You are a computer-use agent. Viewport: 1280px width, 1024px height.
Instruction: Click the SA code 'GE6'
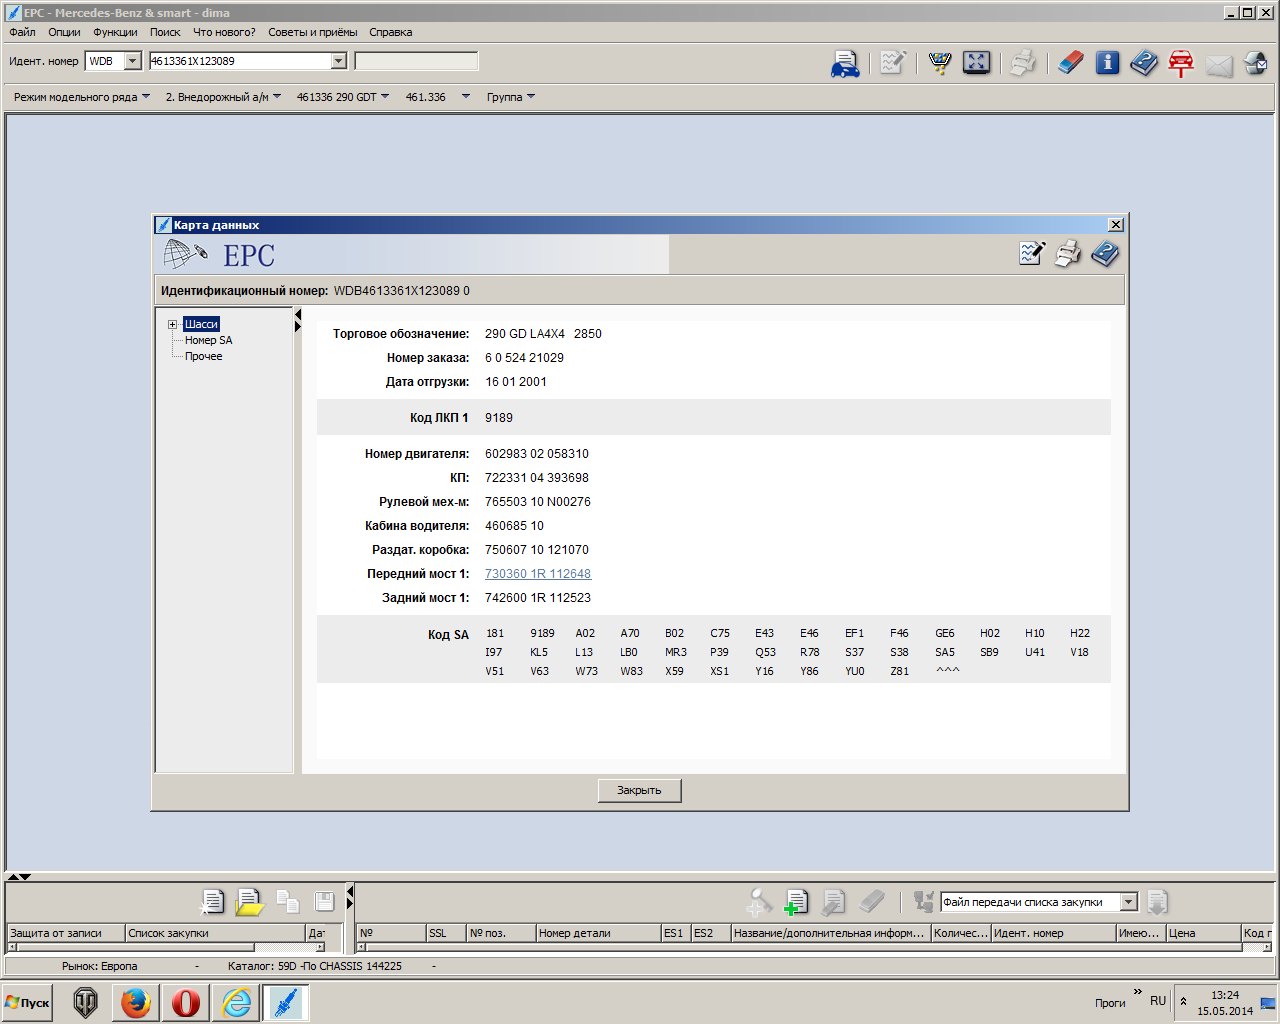(945, 633)
